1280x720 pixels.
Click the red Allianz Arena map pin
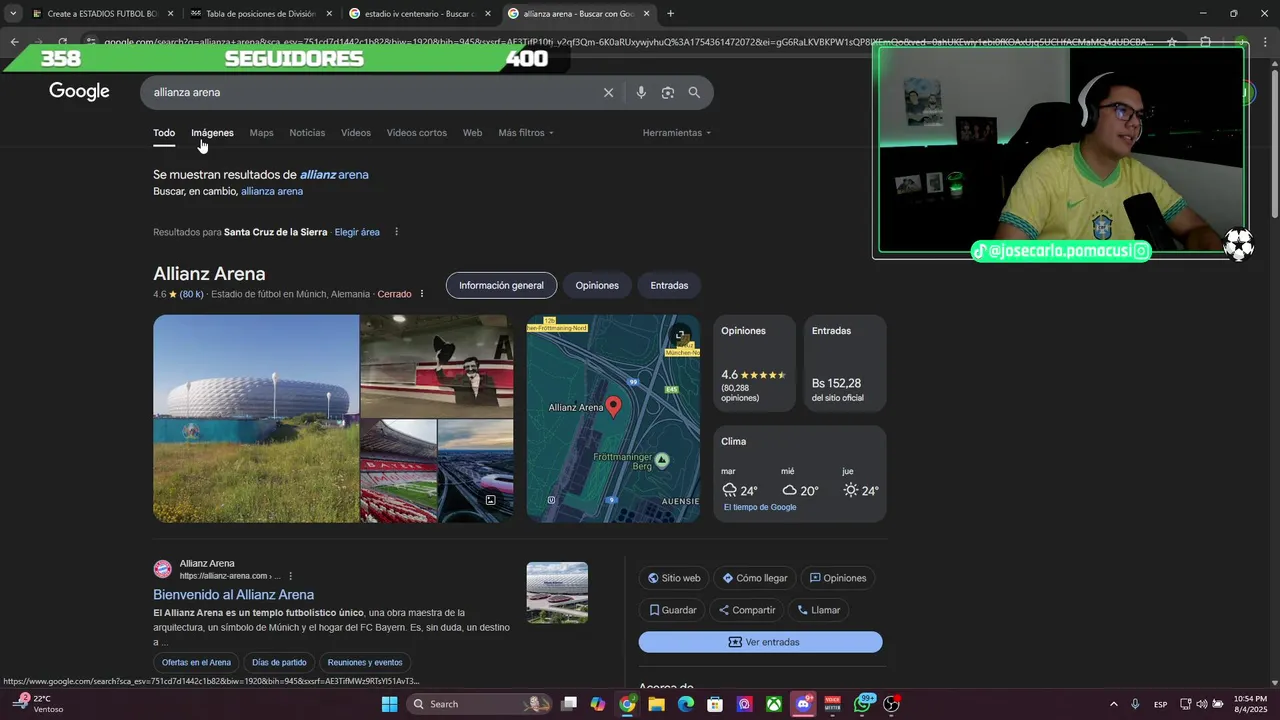tap(614, 406)
